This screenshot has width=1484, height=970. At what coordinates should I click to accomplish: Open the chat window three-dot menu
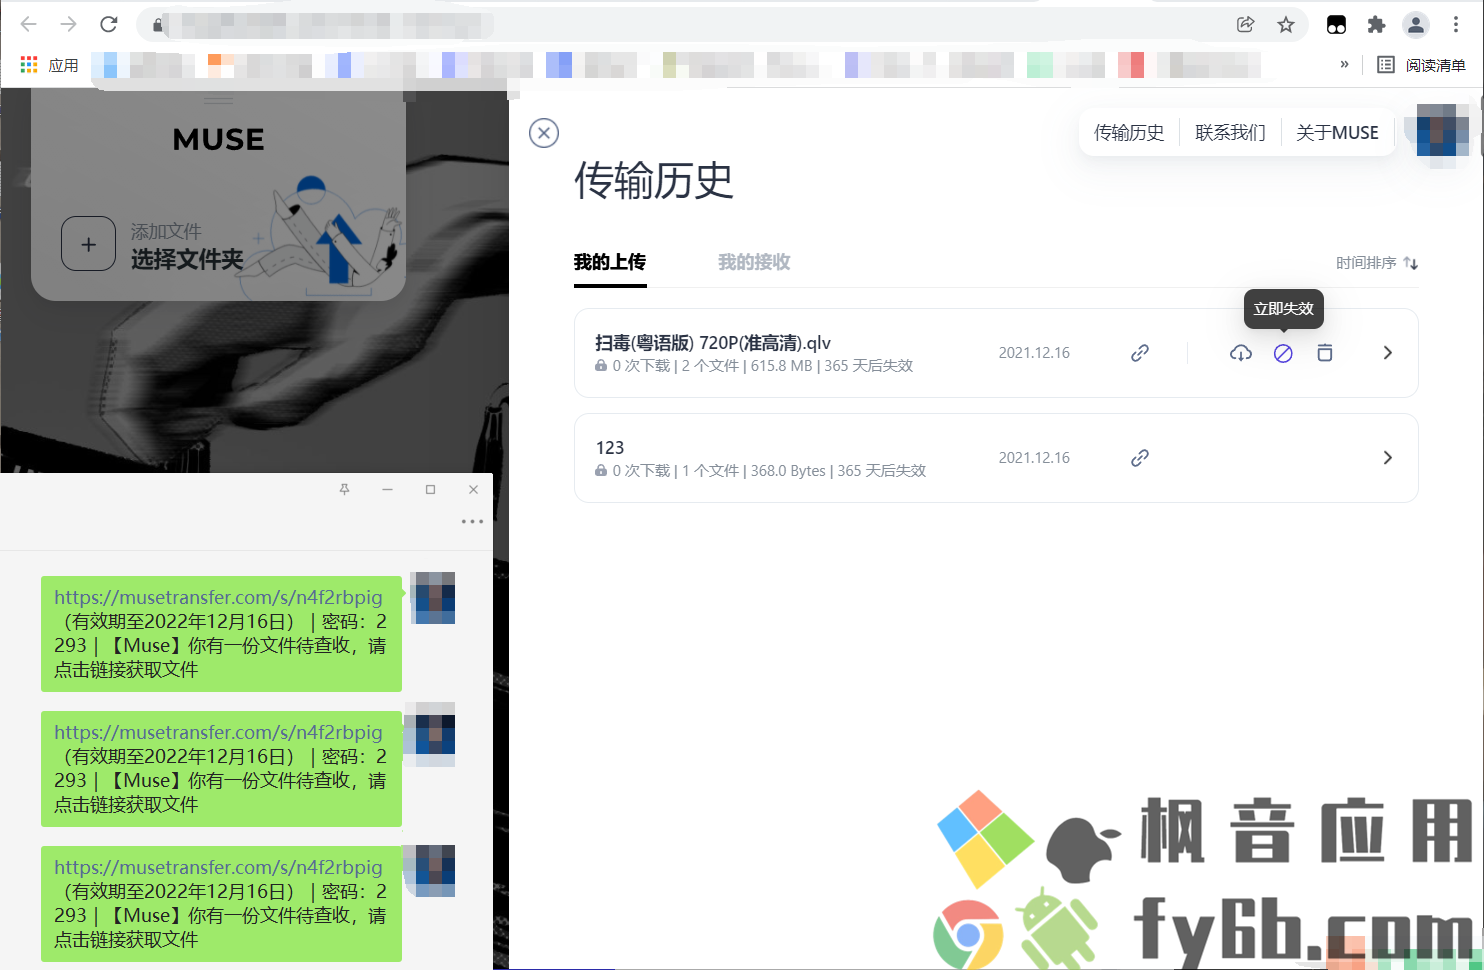pos(472,521)
